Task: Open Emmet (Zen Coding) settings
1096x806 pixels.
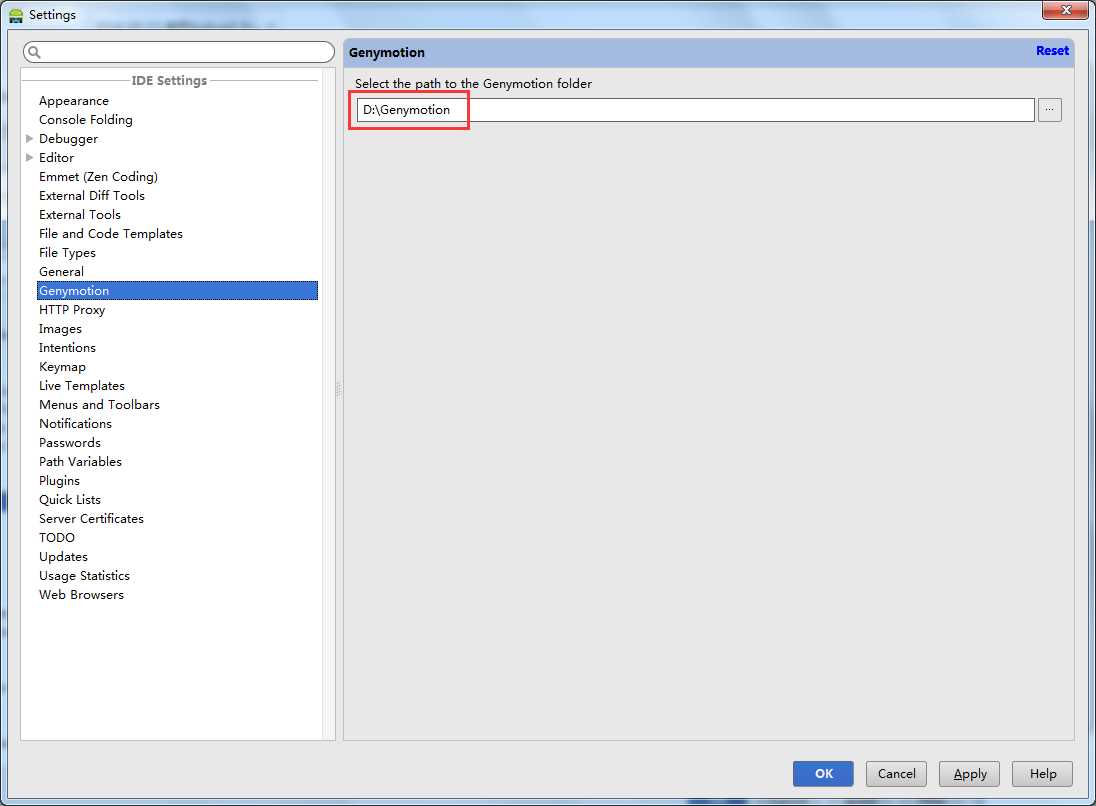Action: tap(99, 176)
